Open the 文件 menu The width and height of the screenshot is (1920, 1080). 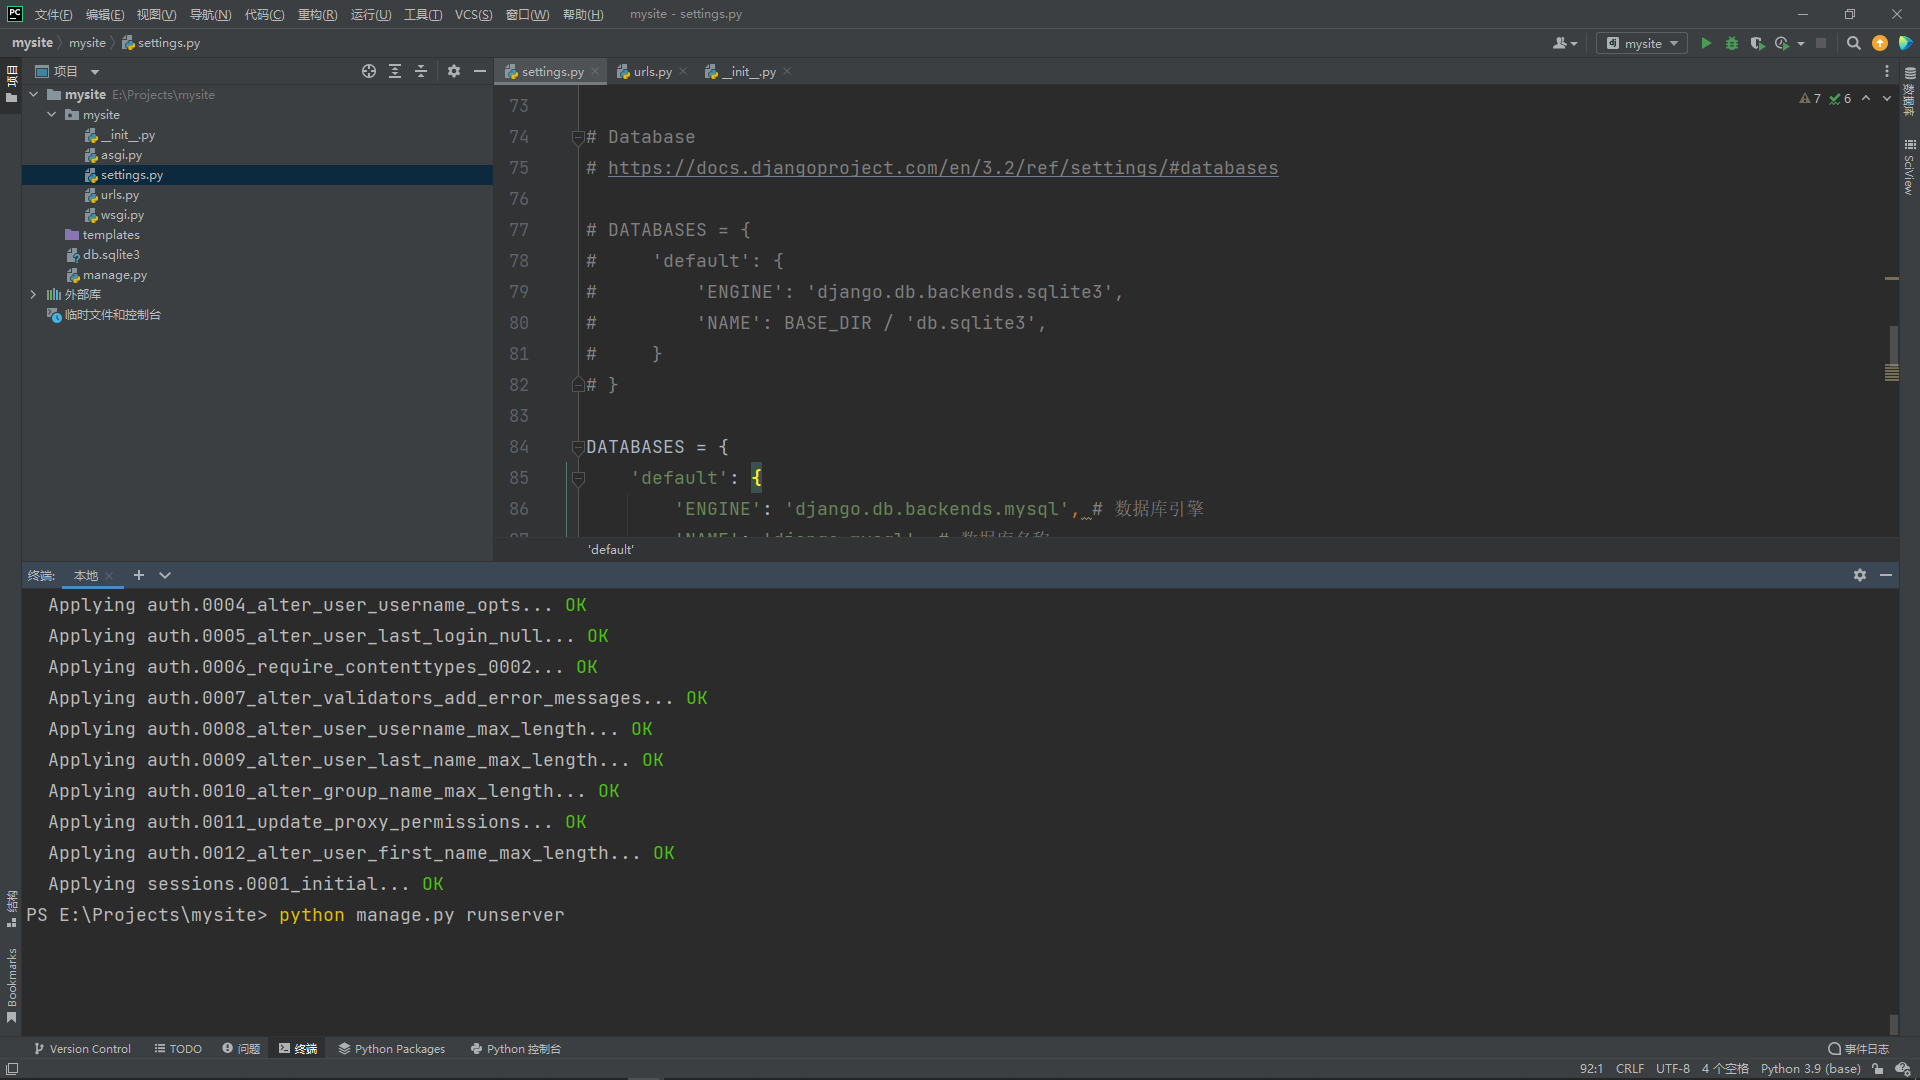pyautogui.click(x=53, y=14)
